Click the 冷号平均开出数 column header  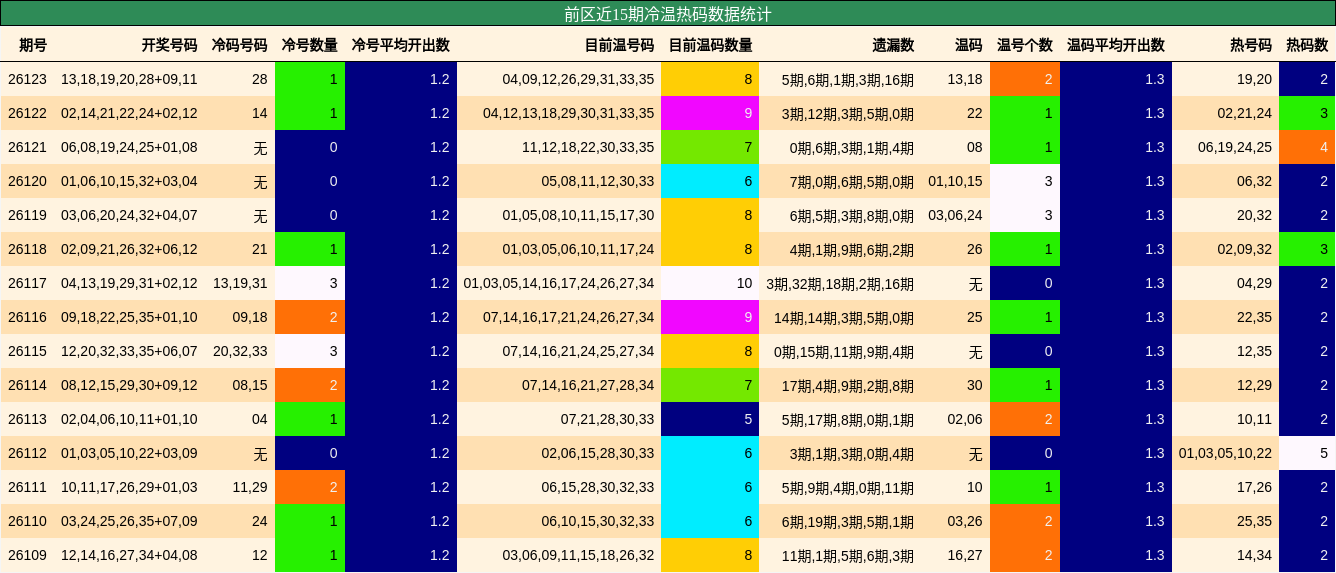pyautogui.click(x=400, y=45)
